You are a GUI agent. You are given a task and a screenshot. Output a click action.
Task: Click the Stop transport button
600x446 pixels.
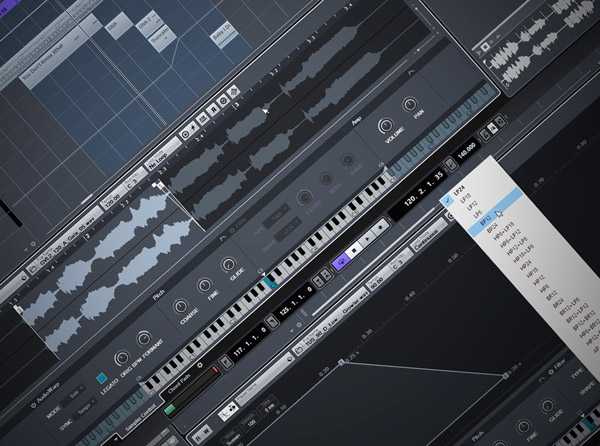(354, 250)
